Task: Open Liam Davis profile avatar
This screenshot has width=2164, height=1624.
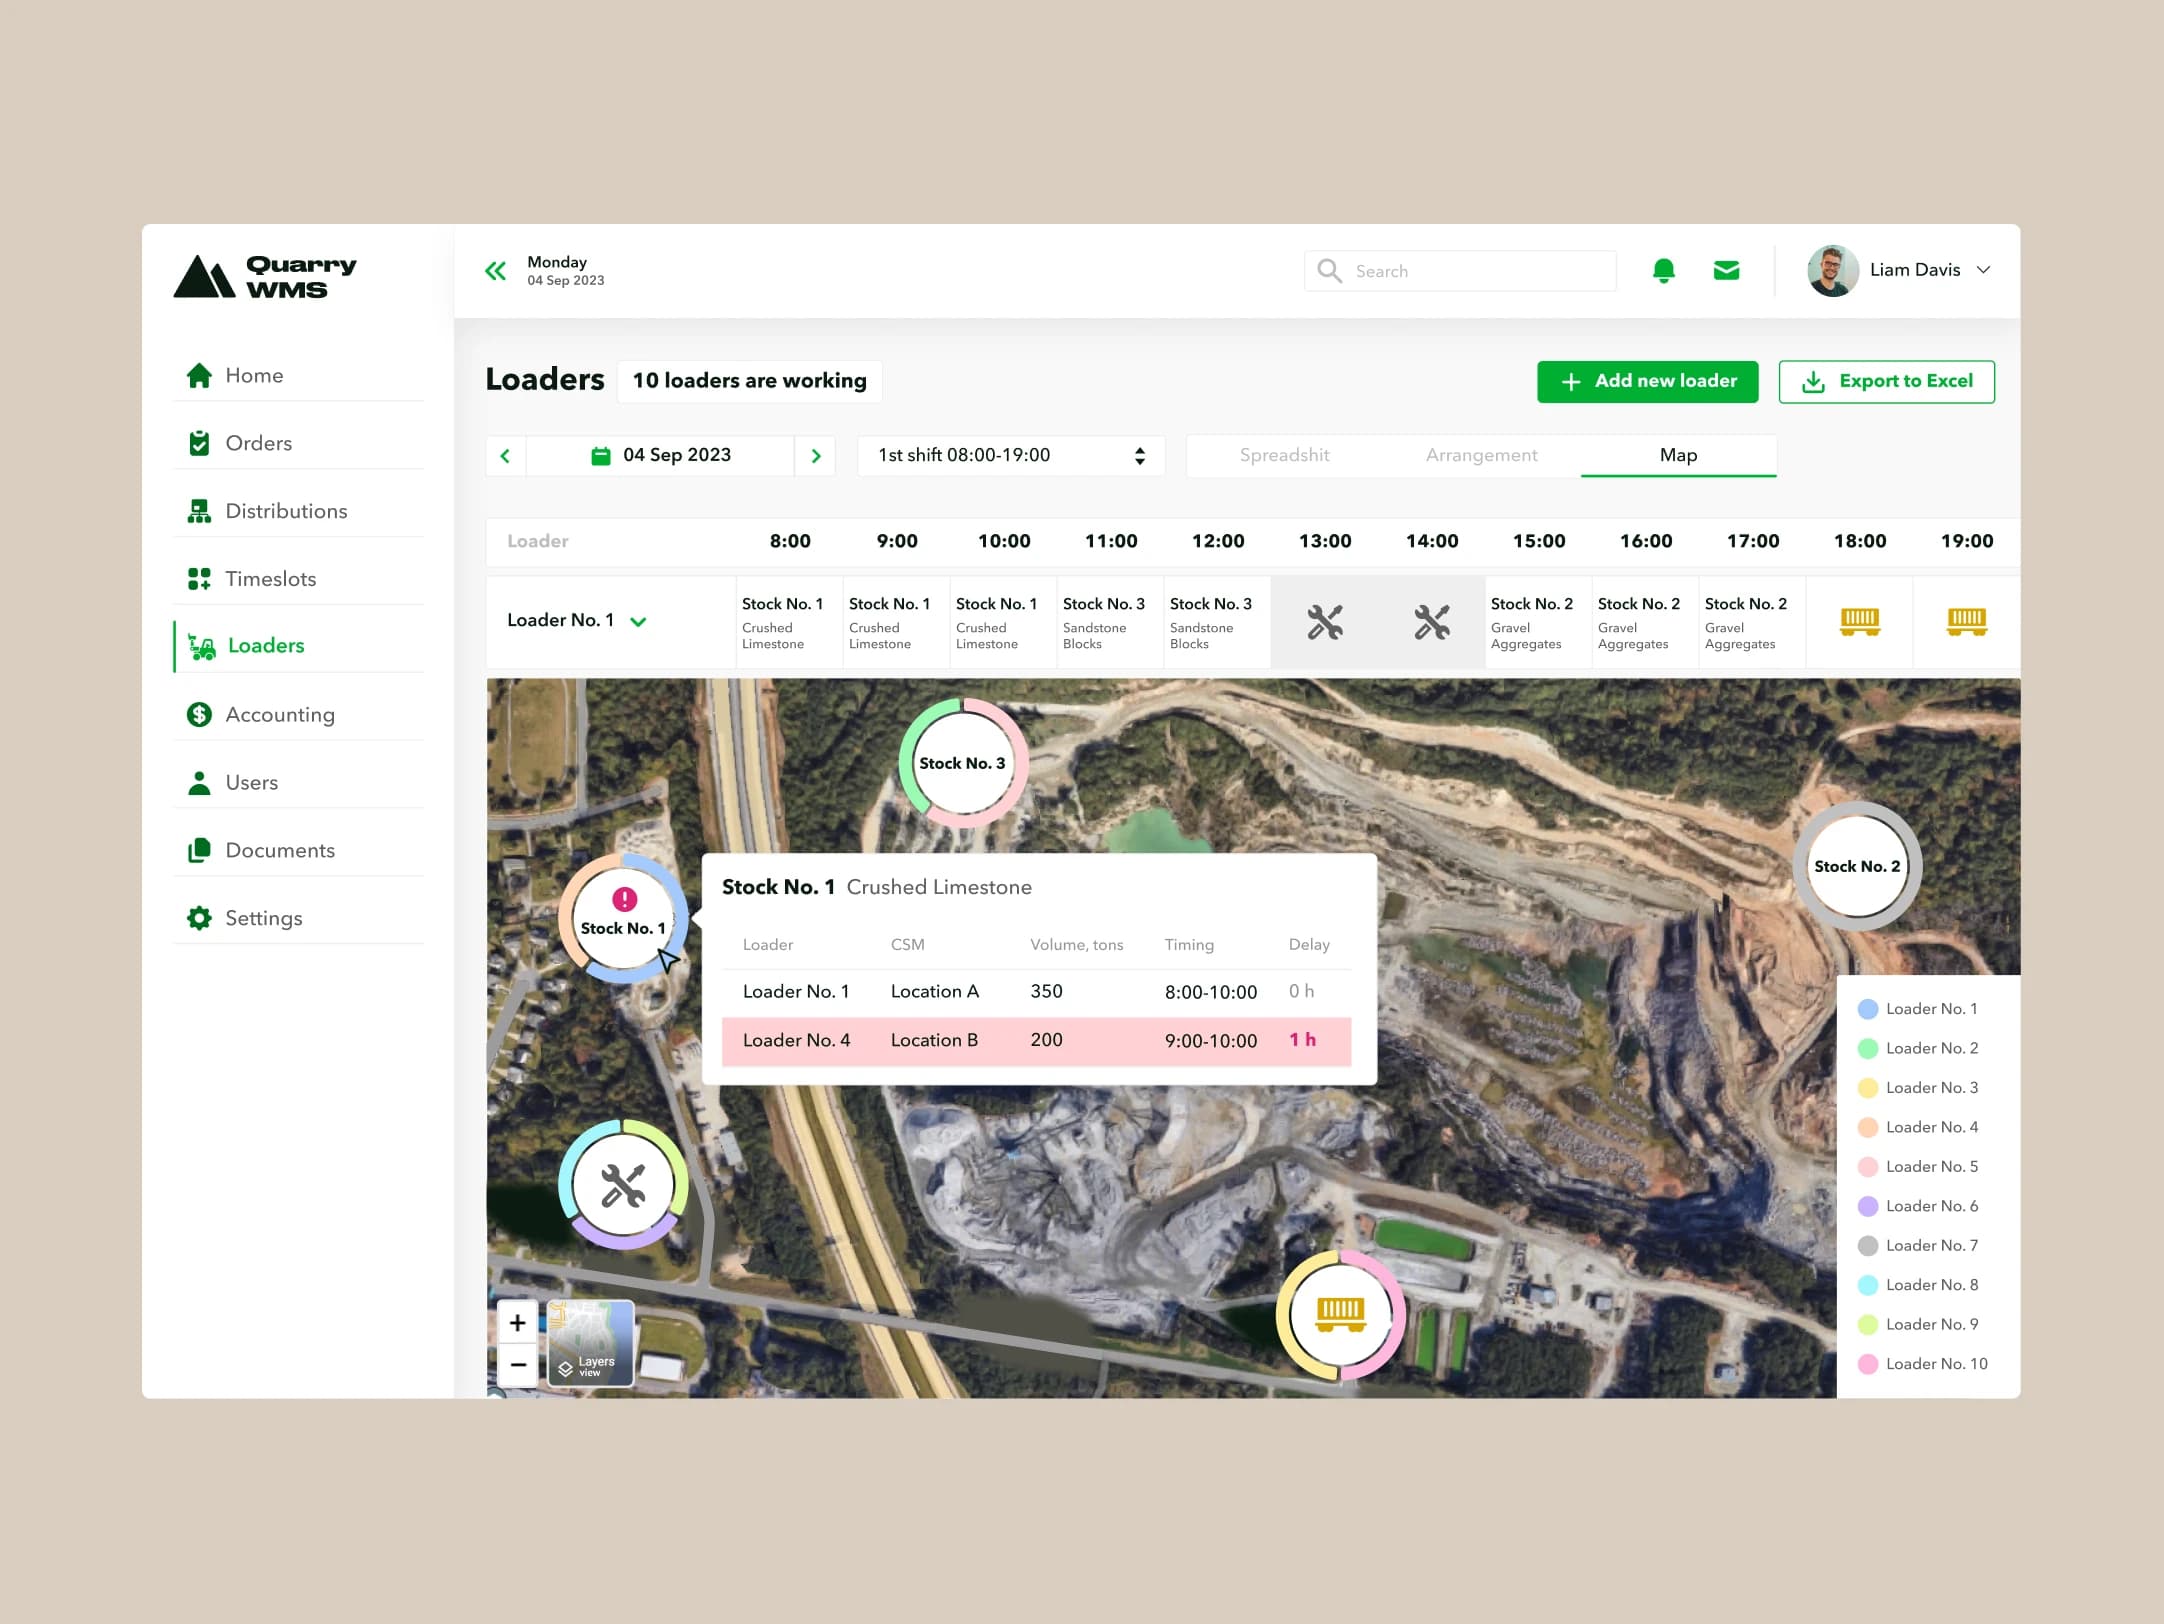Action: pyautogui.click(x=1832, y=270)
